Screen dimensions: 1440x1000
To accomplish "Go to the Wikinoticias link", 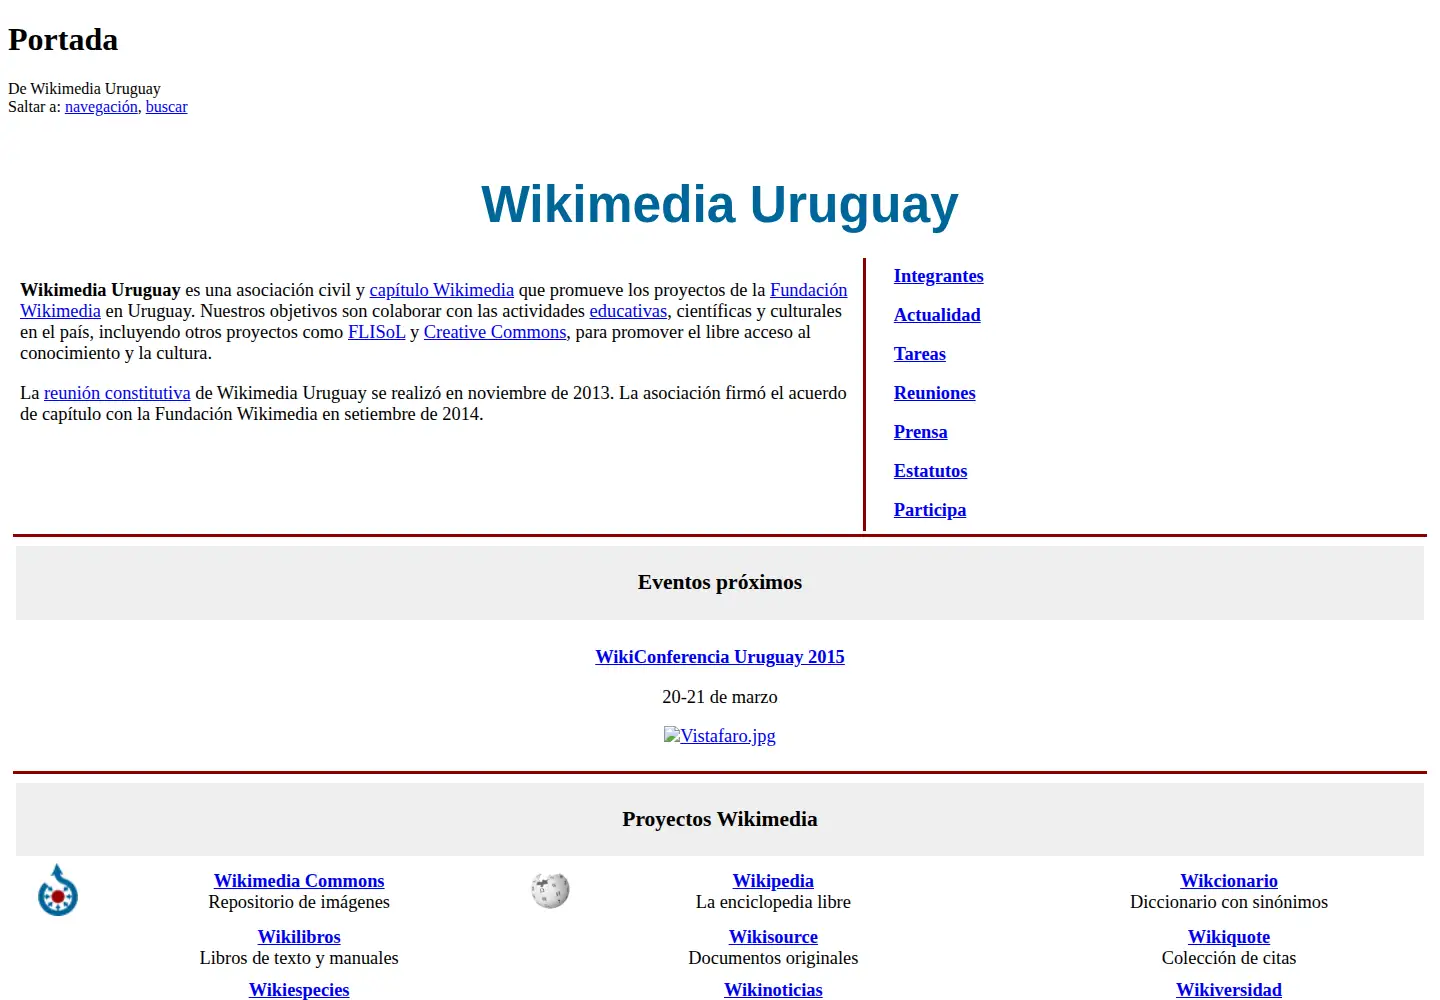I will point(773,990).
